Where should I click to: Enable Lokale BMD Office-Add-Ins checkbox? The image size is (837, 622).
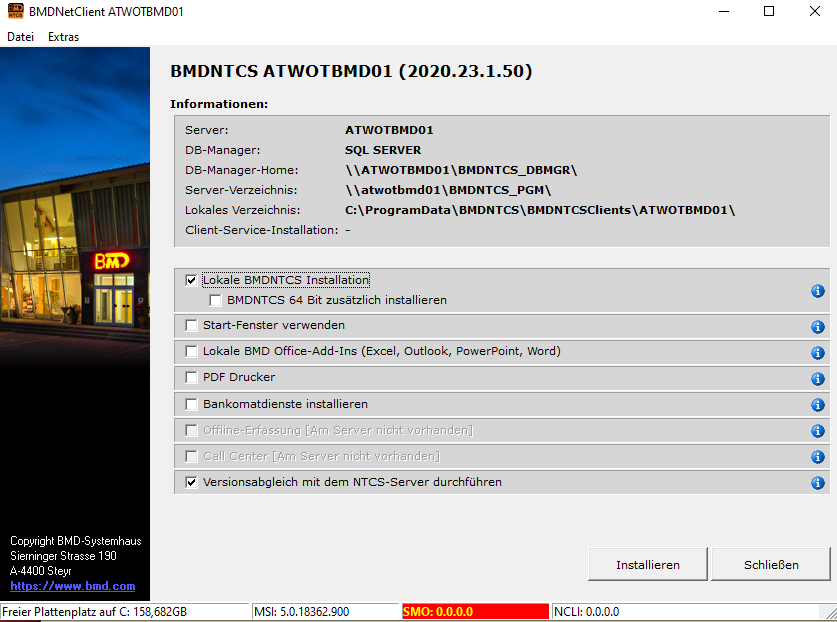tap(191, 351)
